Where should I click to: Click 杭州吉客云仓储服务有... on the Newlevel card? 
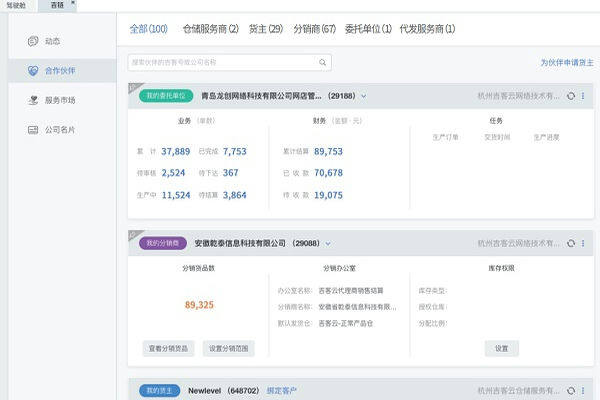pyautogui.click(x=518, y=390)
